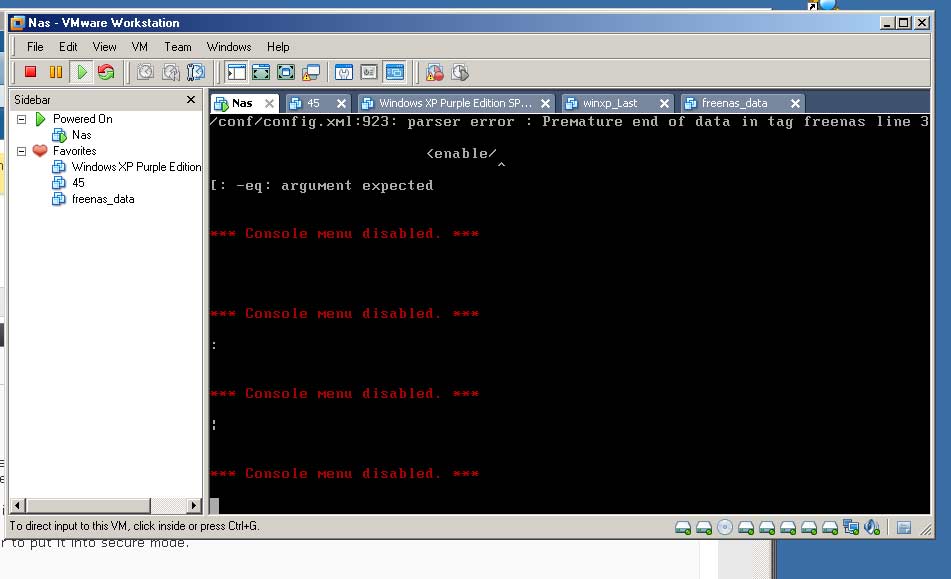
Task: Open the VM menu
Action: (x=139, y=47)
